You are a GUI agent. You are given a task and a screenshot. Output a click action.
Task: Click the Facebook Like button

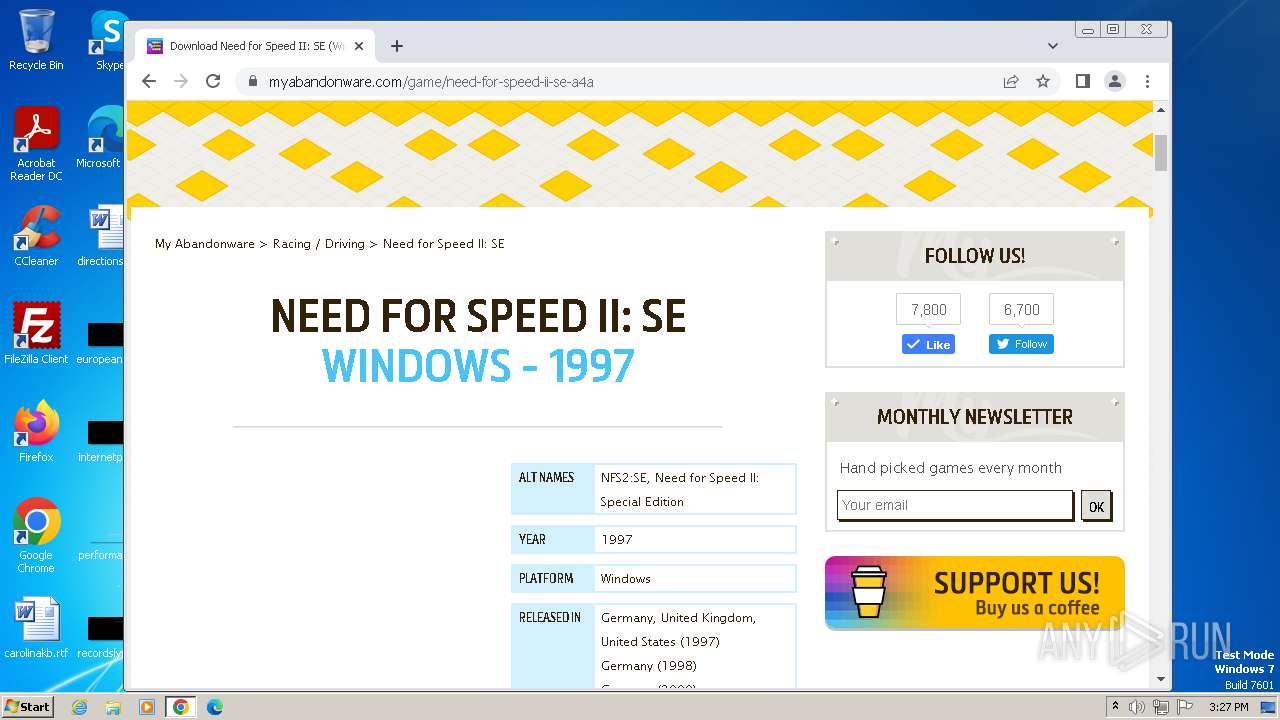[x=928, y=344]
